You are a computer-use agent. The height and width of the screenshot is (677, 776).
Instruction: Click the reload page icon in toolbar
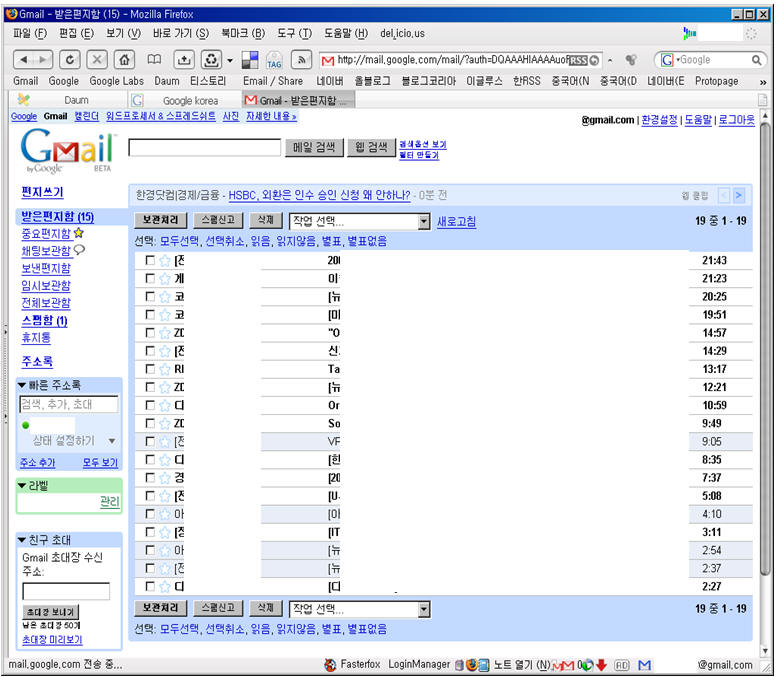pos(70,60)
